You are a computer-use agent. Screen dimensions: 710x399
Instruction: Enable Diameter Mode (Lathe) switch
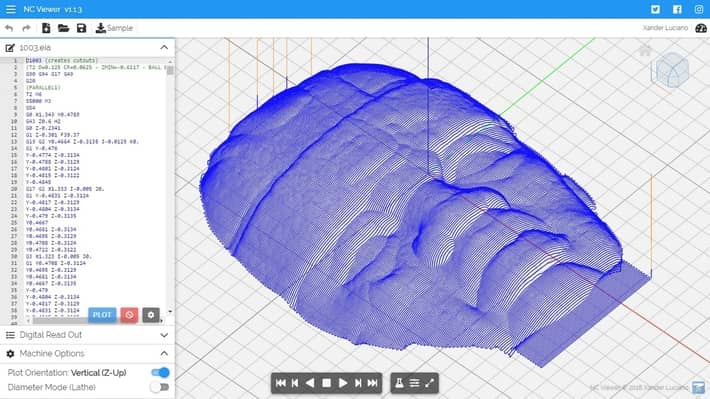pos(160,387)
